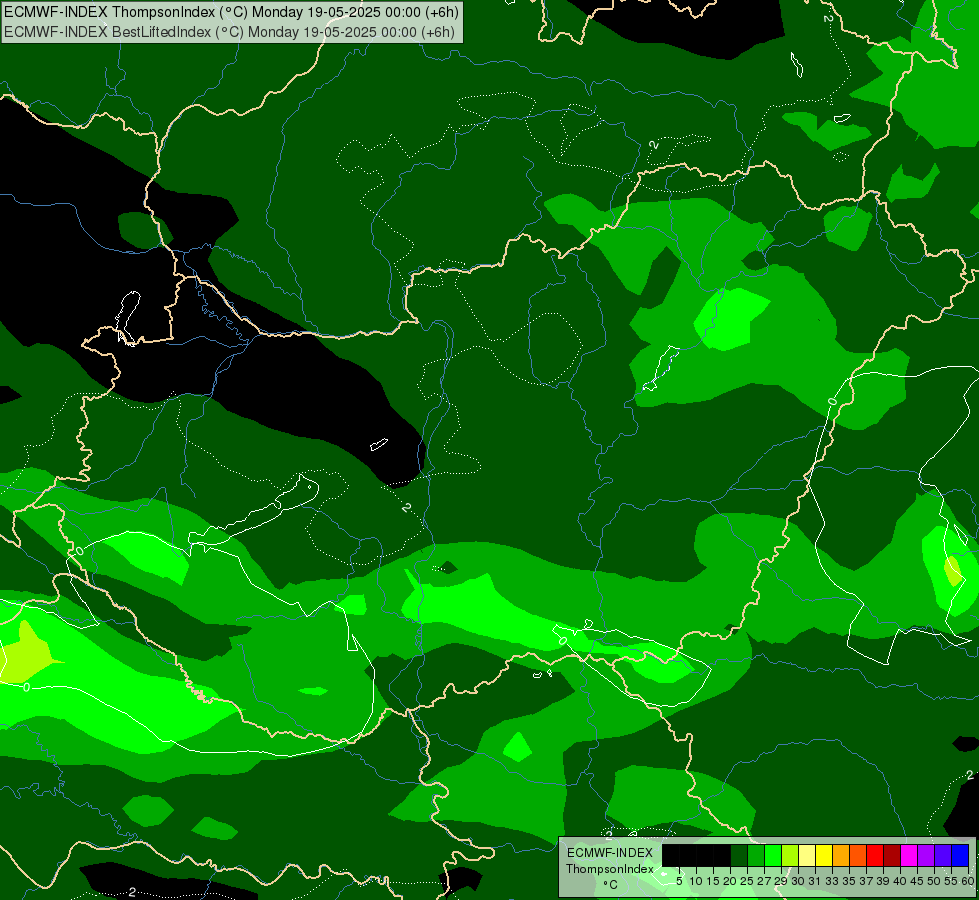This screenshot has height=900, width=979.
Task: Click legend tick value 45
Action: (917, 881)
